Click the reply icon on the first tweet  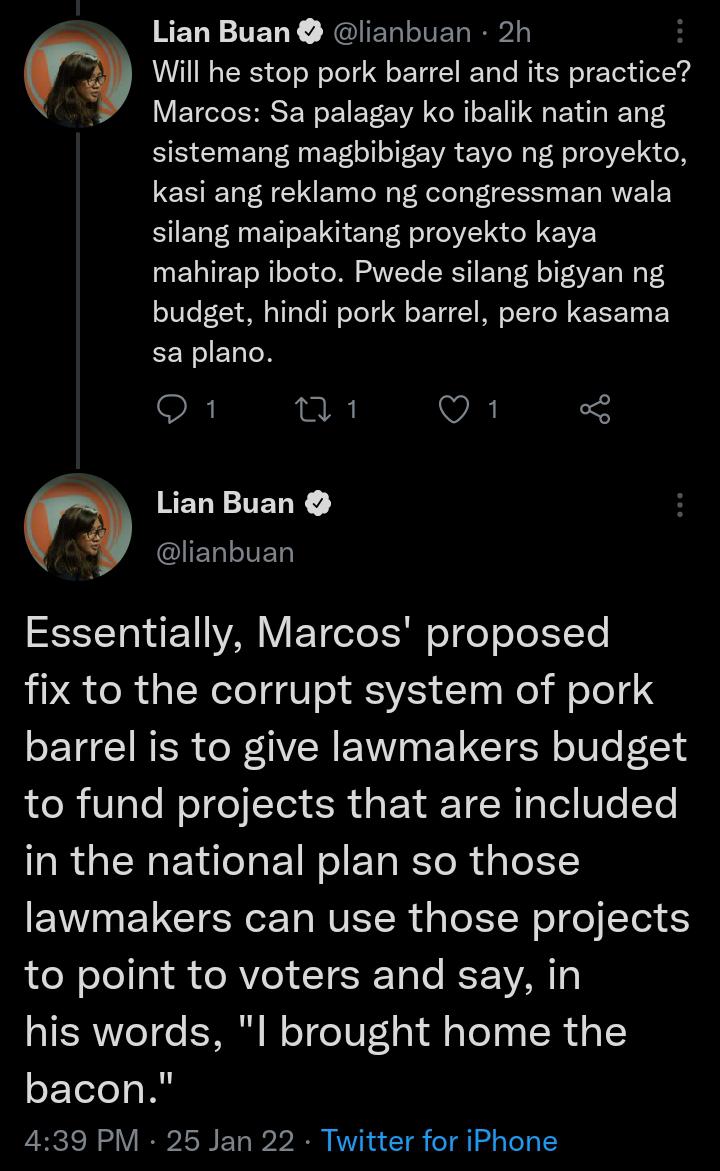(x=174, y=408)
